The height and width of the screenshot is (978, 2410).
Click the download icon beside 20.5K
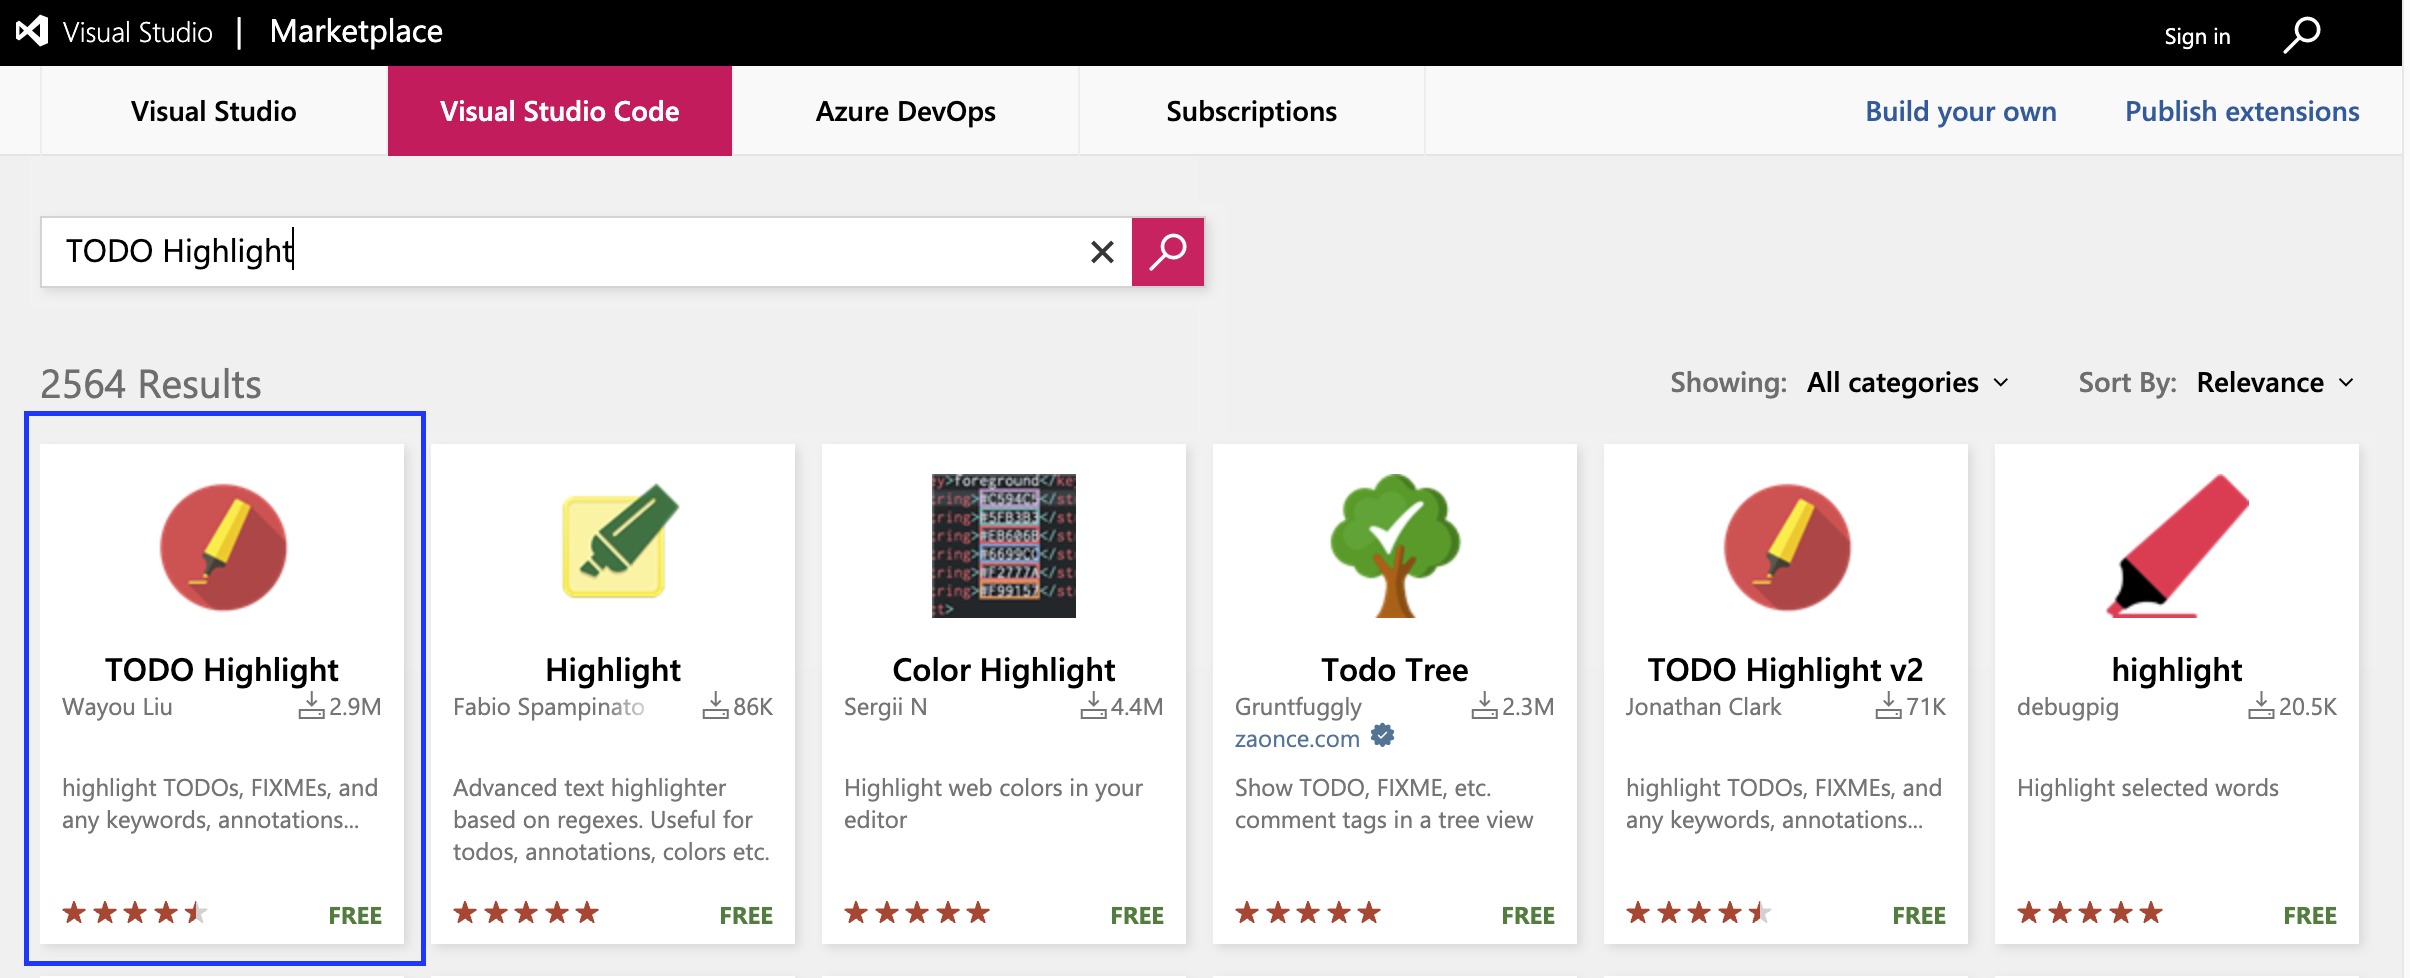(x=2261, y=706)
